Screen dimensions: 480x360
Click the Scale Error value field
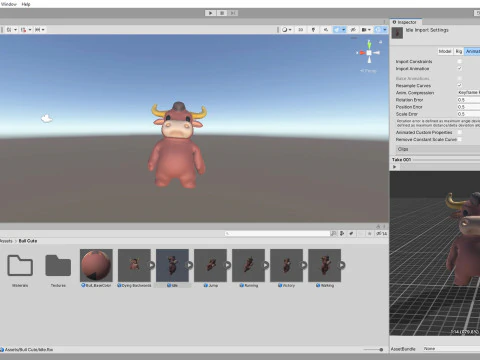click(x=469, y=114)
